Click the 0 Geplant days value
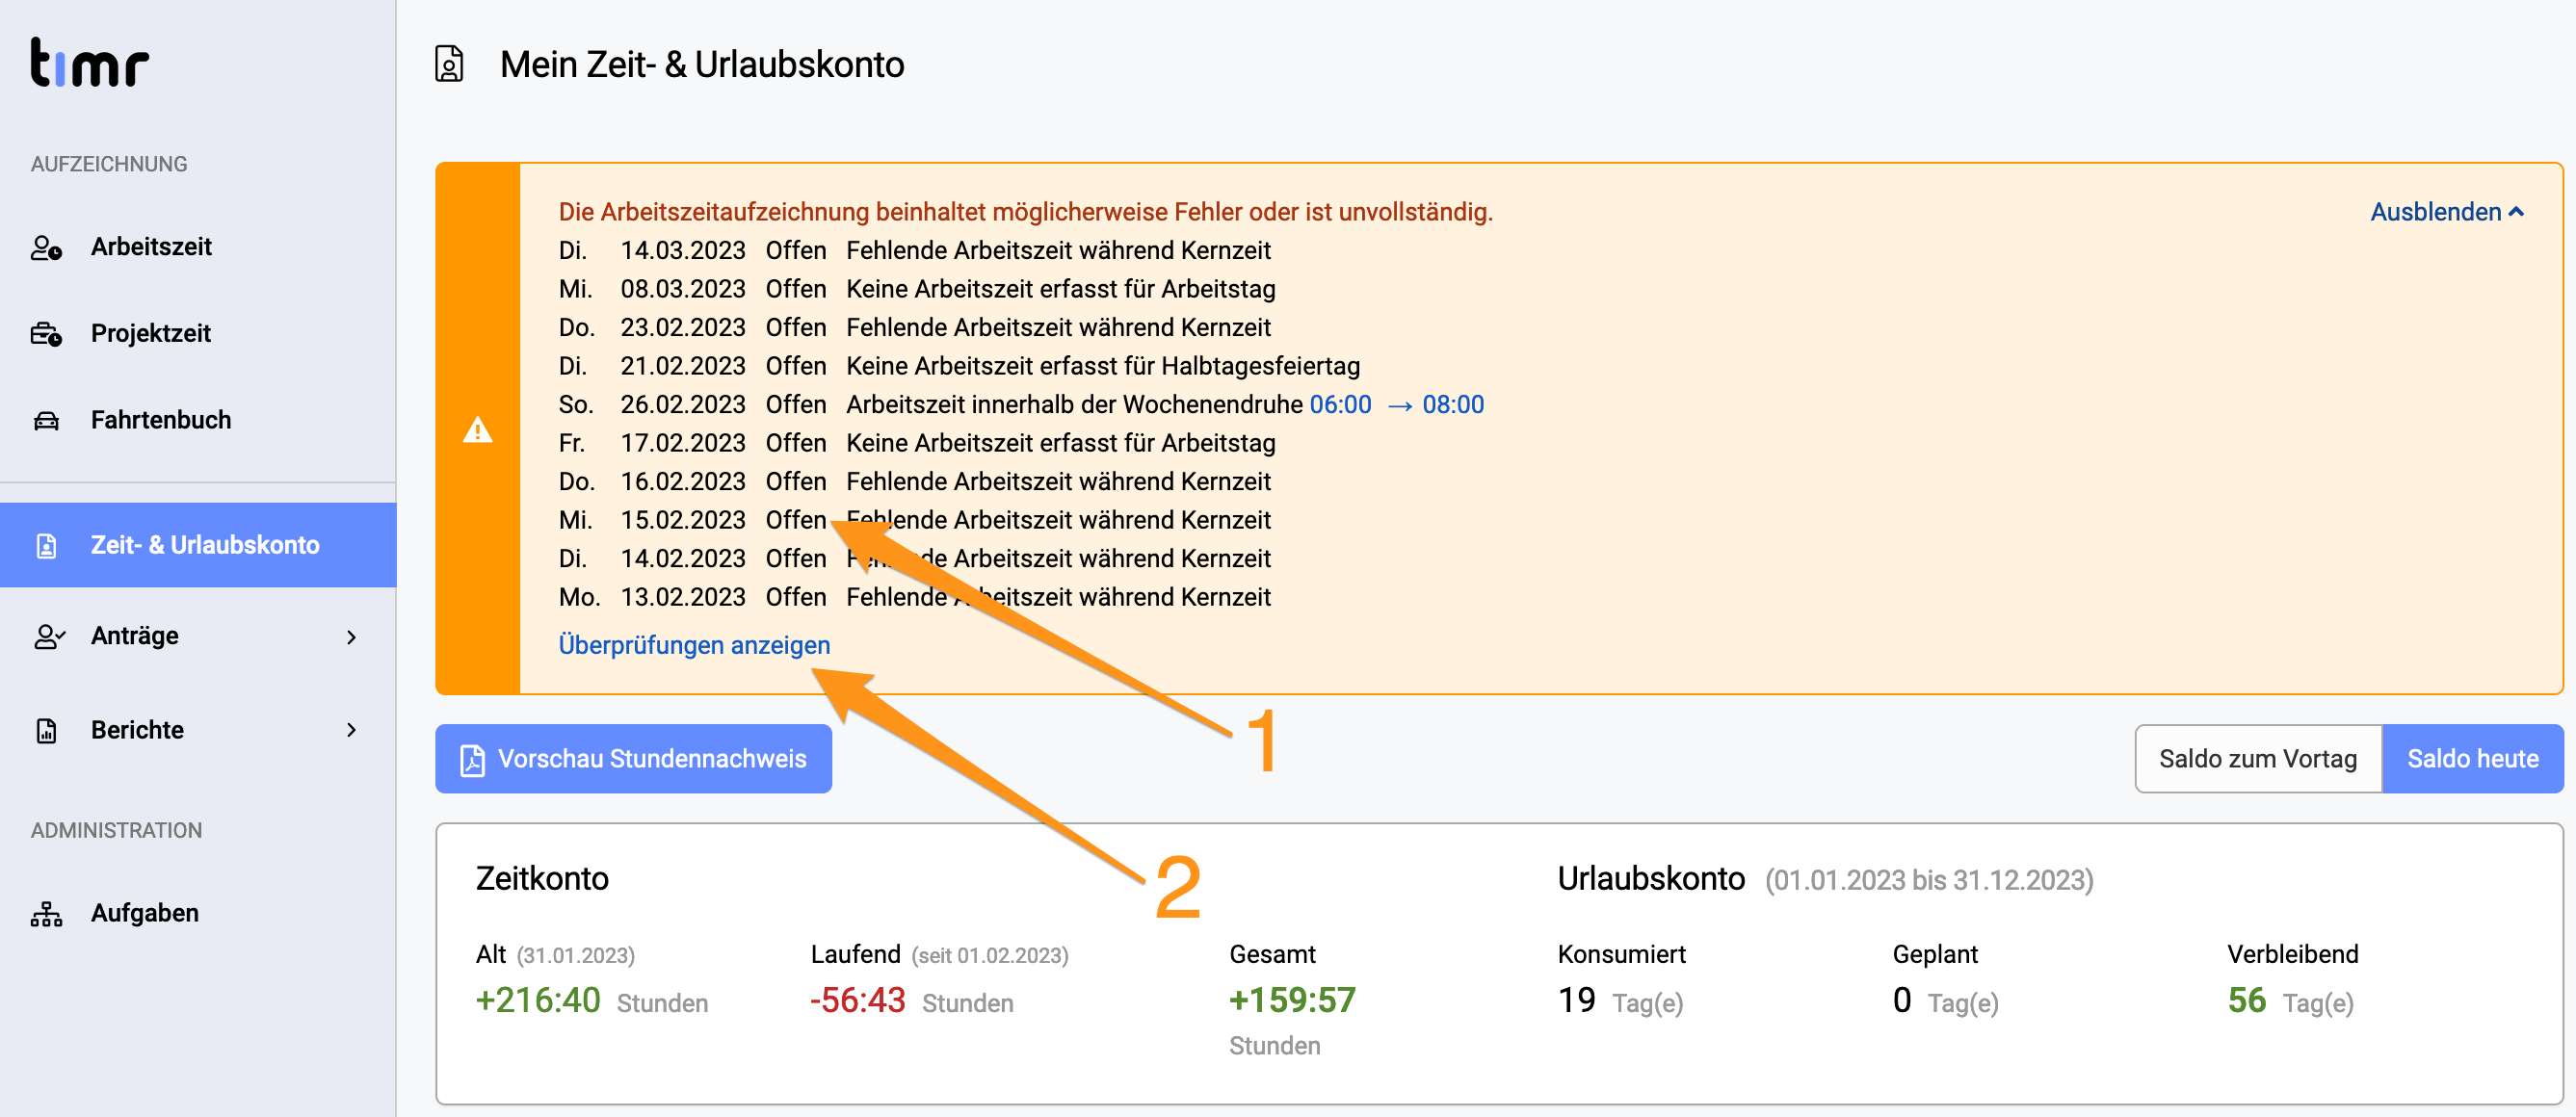2576x1117 pixels. click(x=1902, y=1000)
